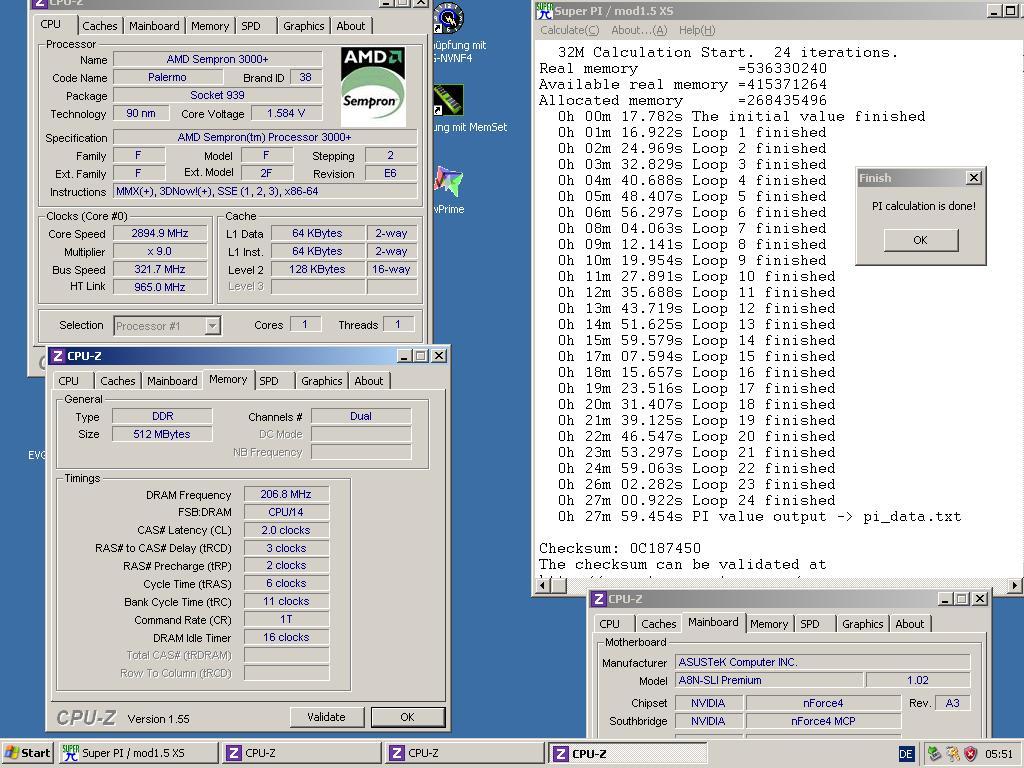Click the Bus Speed 321.7 MHz field
This screenshot has height=768, width=1024.
coord(160,269)
